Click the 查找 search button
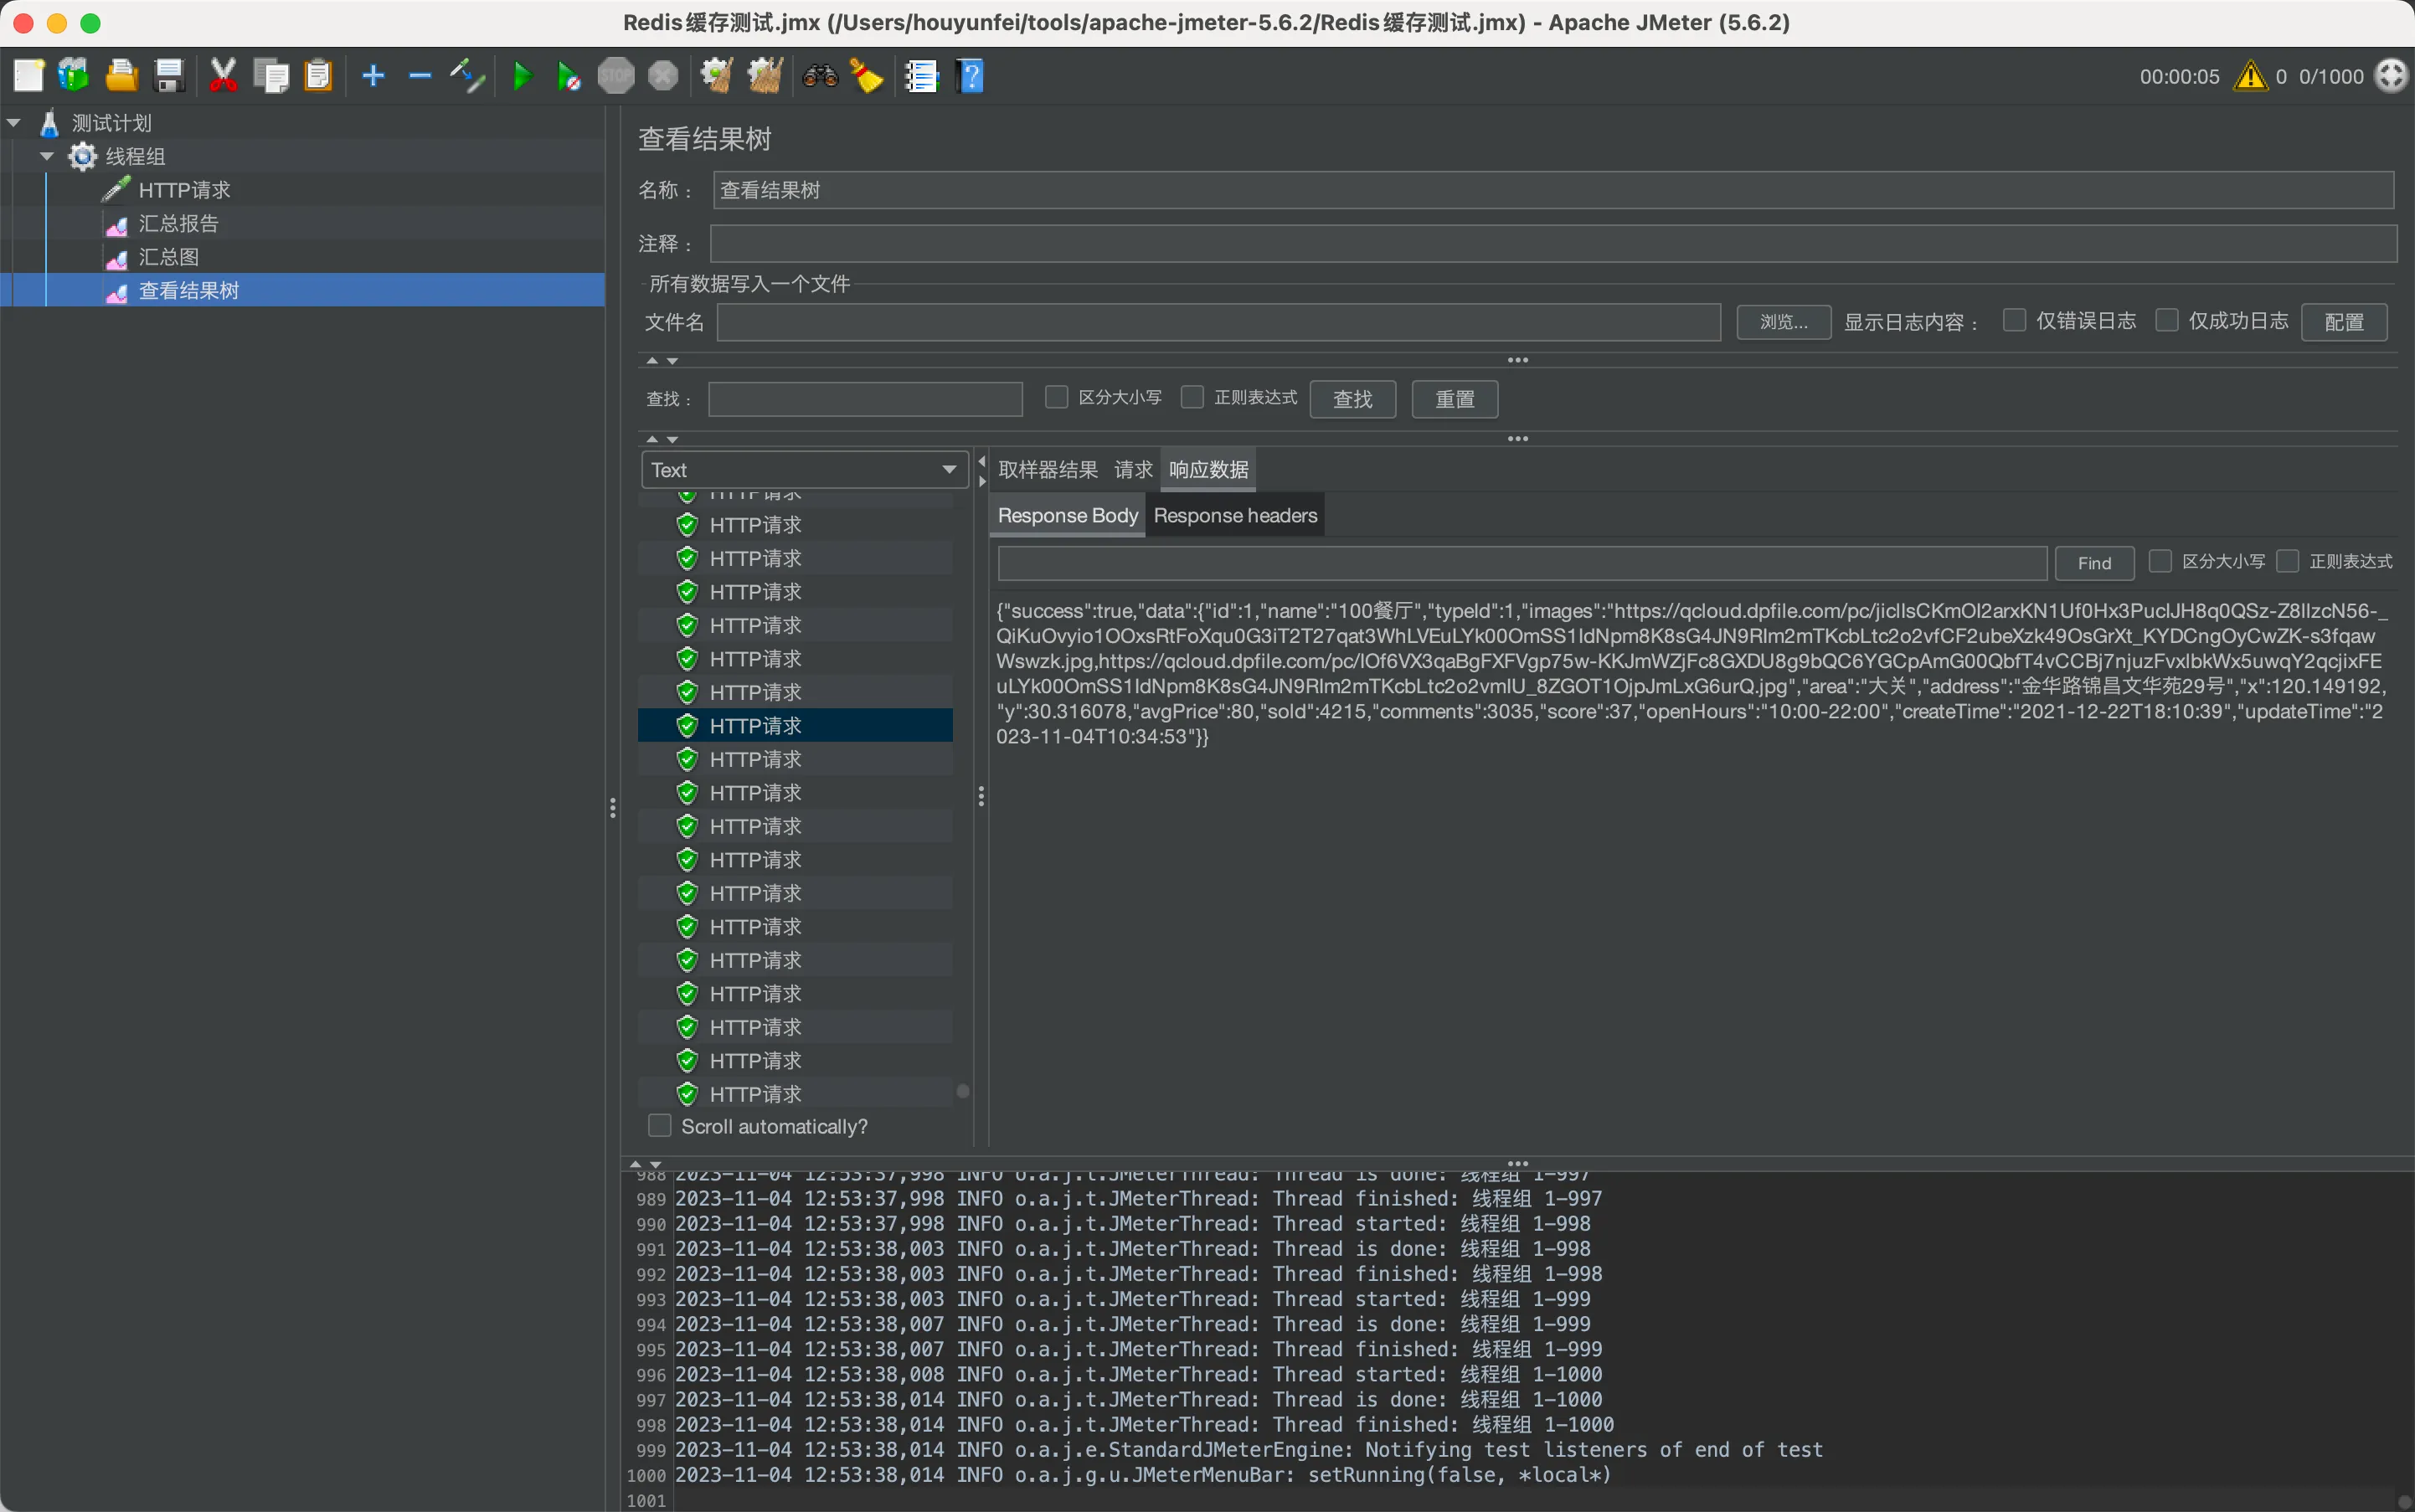This screenshot has width=2415, height=1512. click(x=1353, y=399)
